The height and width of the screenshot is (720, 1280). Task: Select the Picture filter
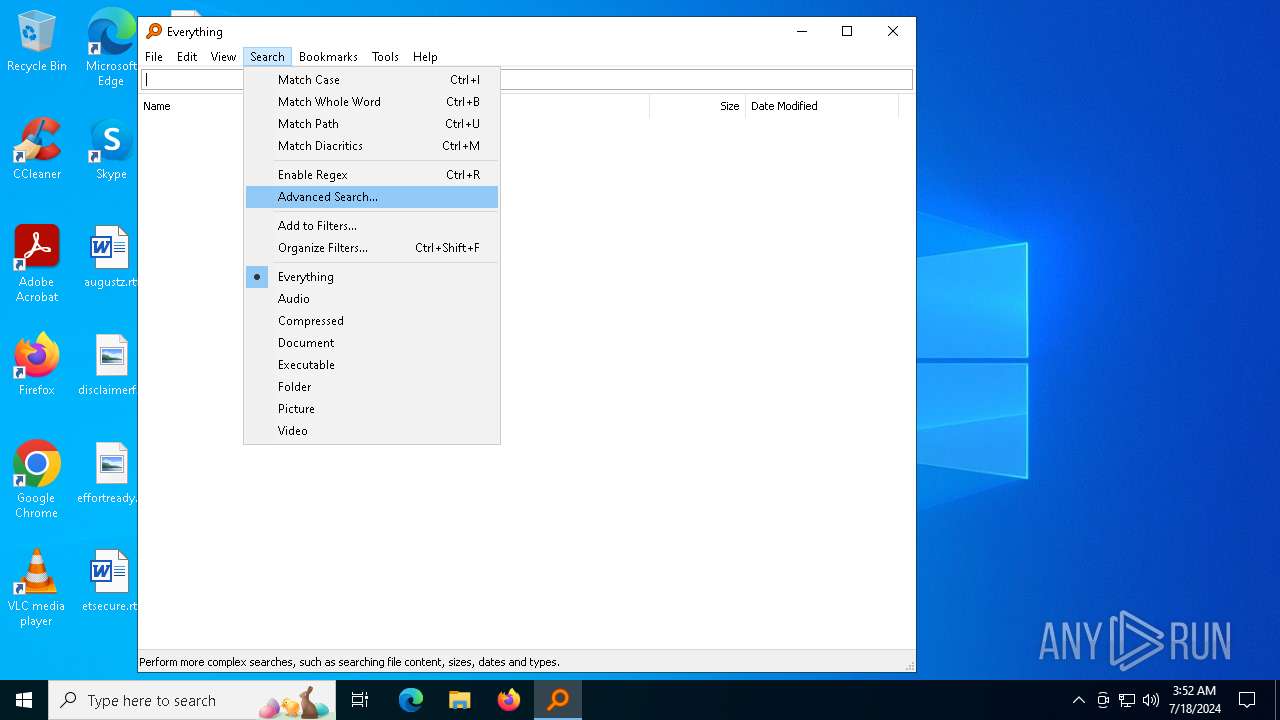point(372,409)
